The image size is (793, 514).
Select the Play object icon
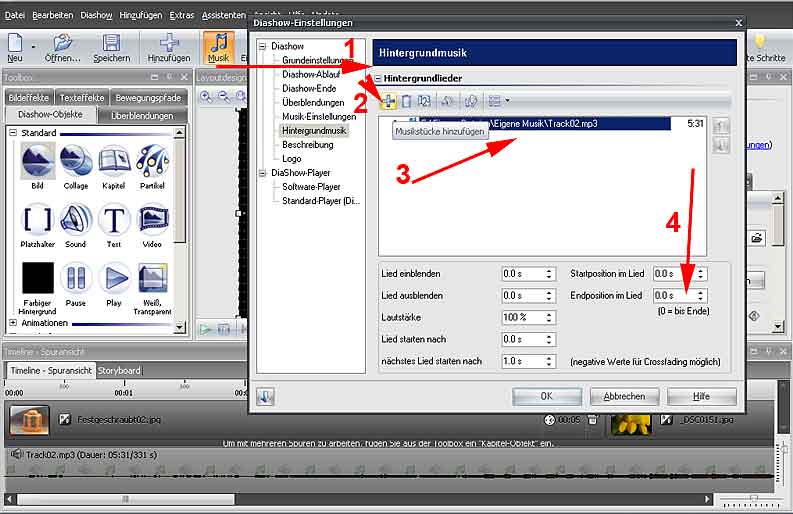[x=114, y=279]
